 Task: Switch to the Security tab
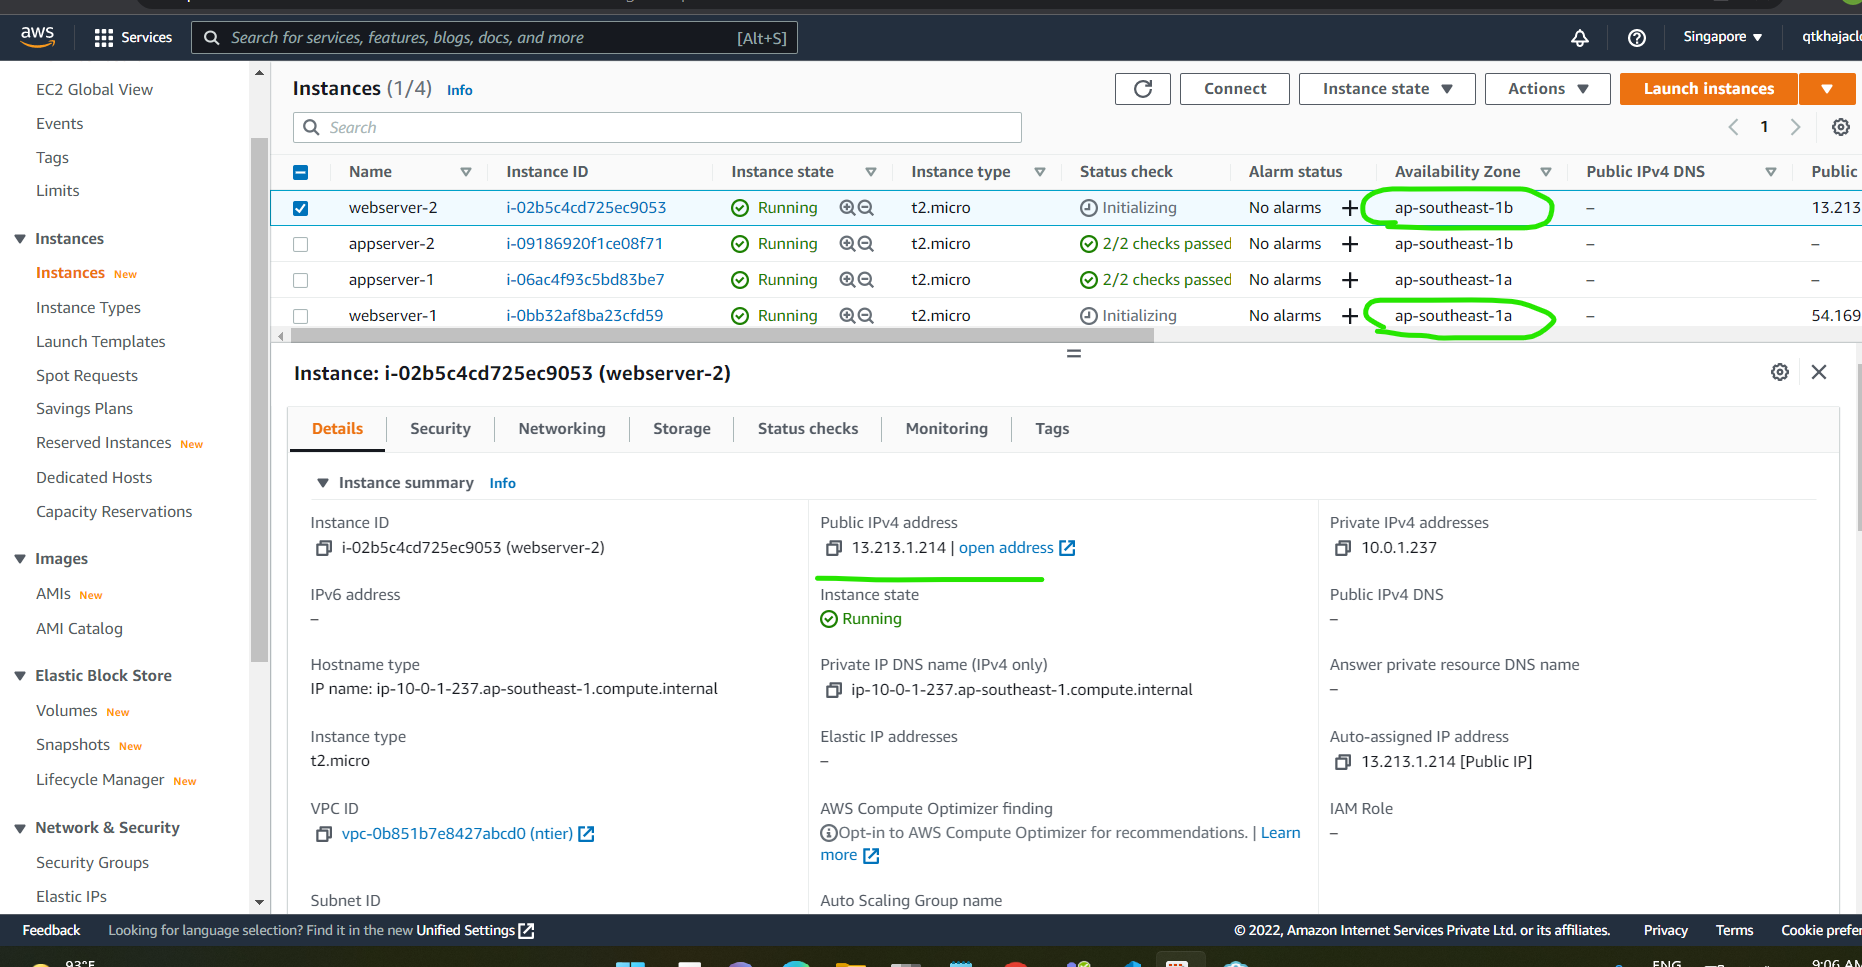point(440,429)
